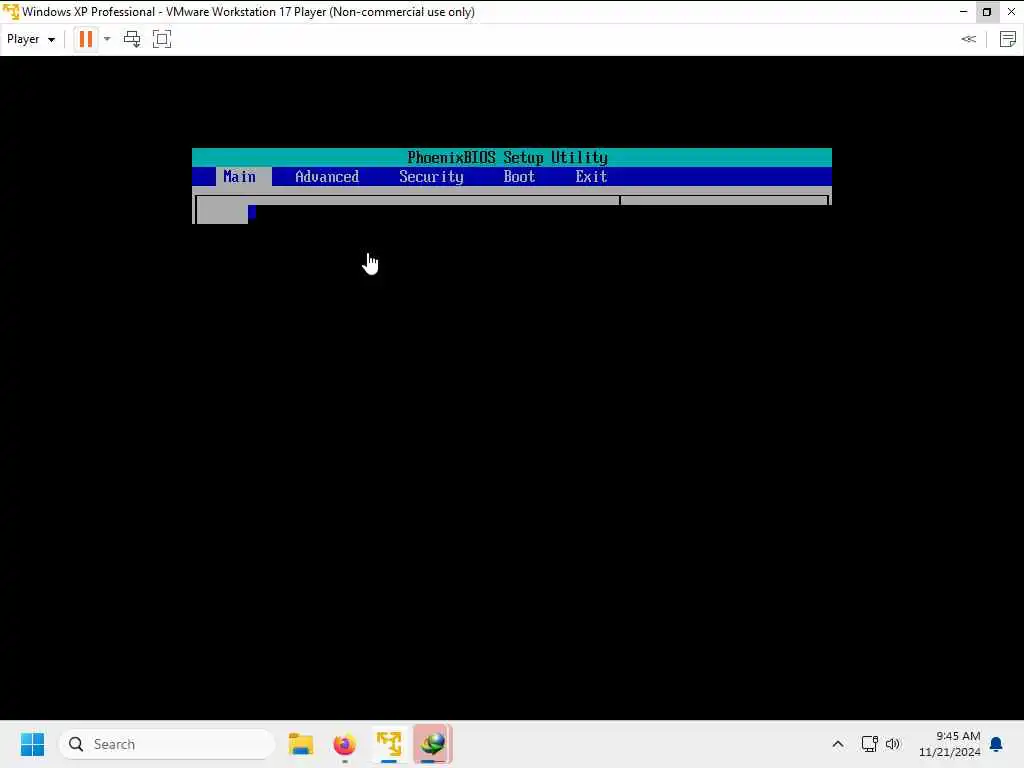Enter full screen mode
The width and height of the screenshot is (1024, 768).
pos(162,39)
